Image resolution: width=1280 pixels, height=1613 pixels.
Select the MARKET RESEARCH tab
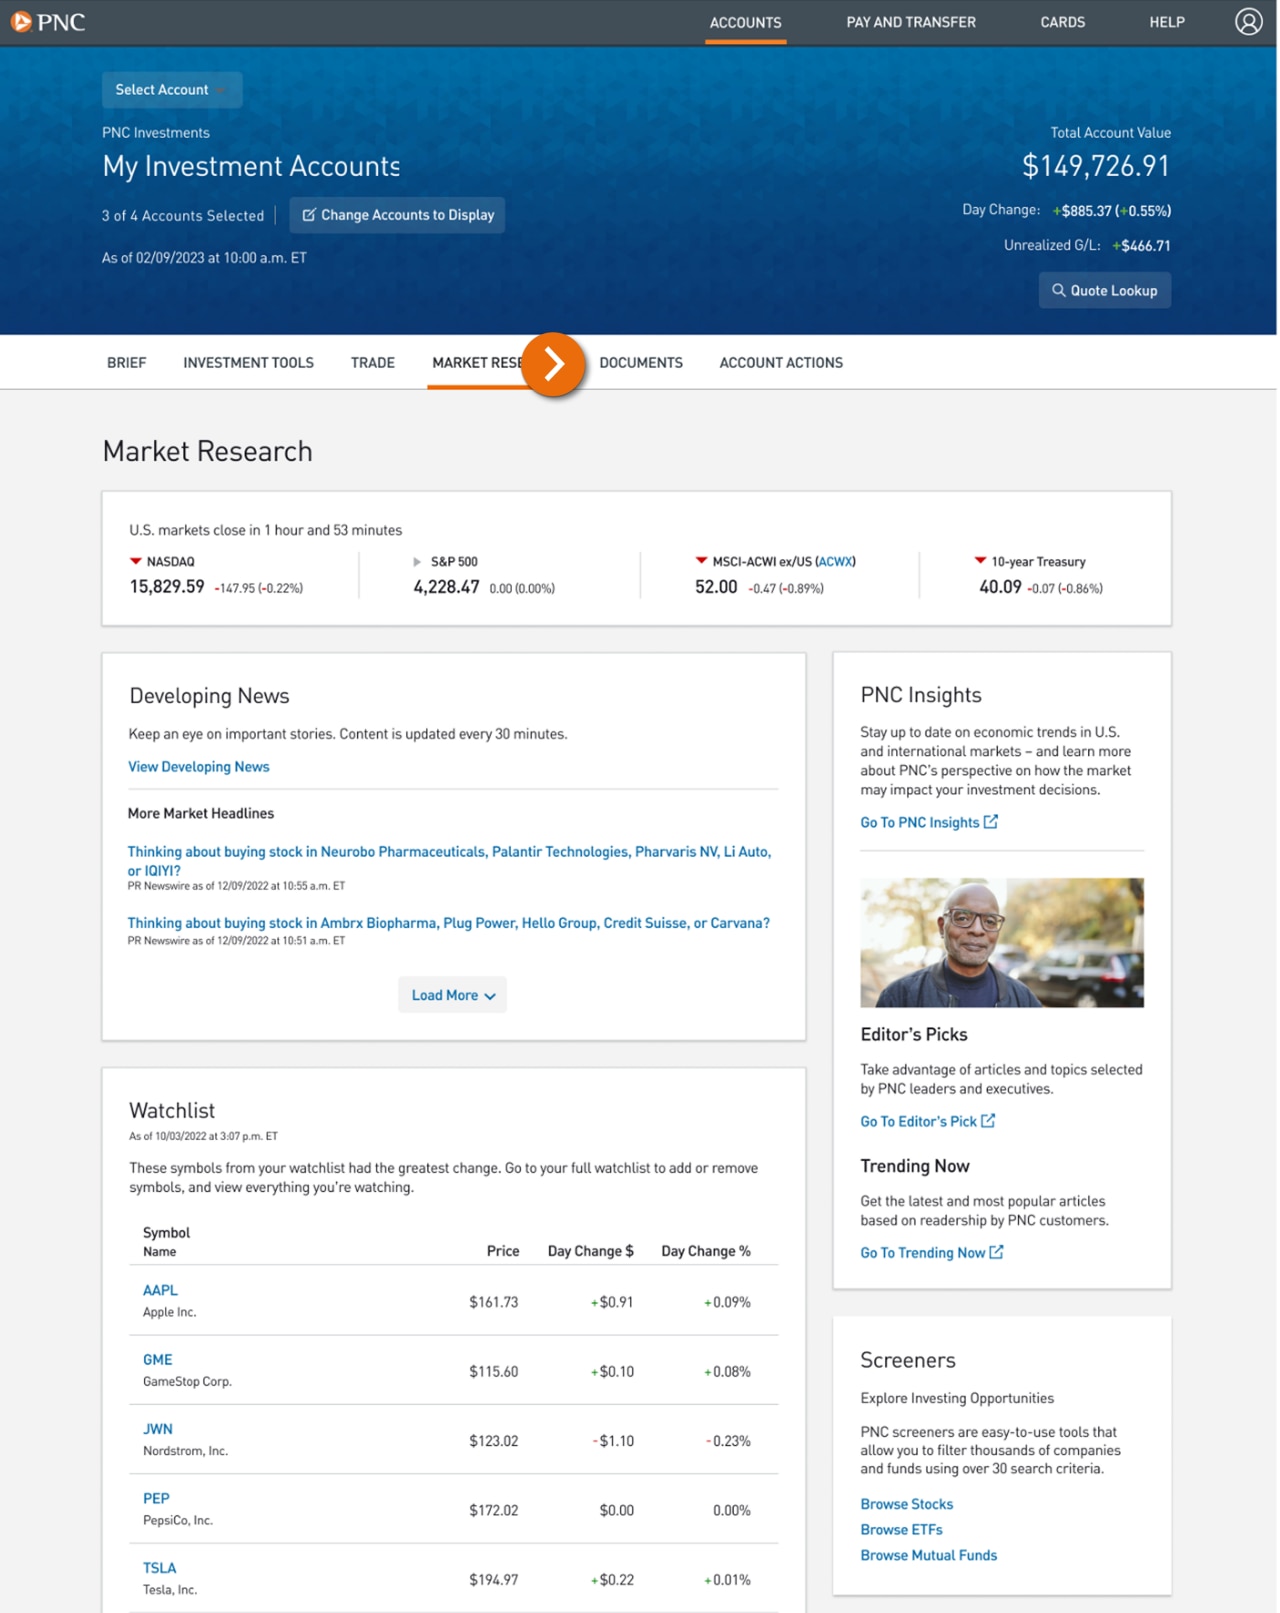[x=477, y=363]
